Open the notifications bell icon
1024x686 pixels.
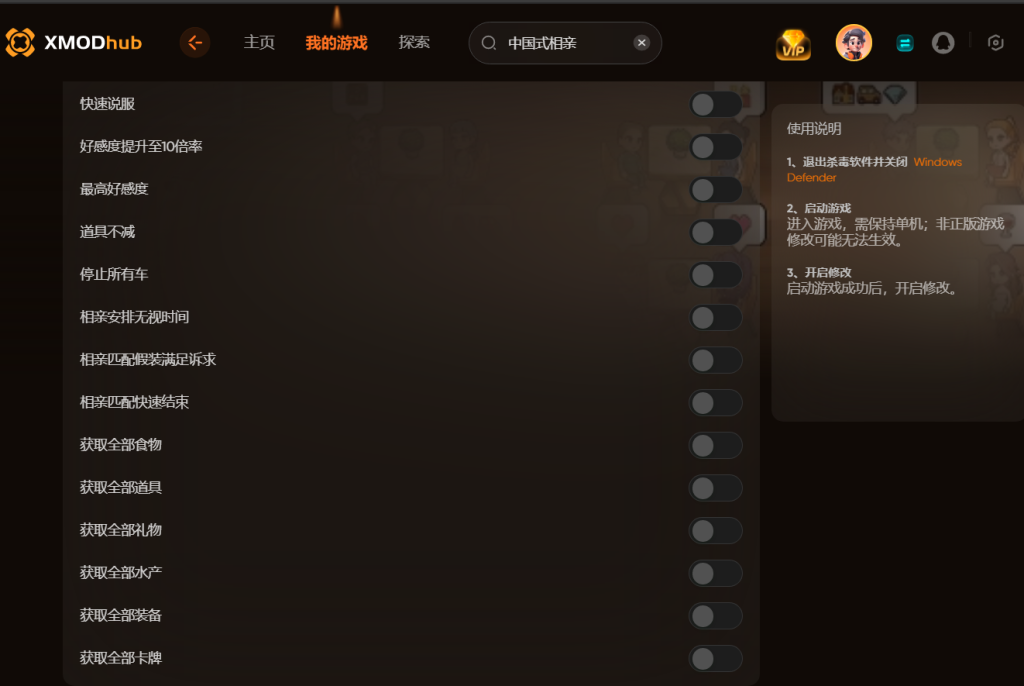942,43
